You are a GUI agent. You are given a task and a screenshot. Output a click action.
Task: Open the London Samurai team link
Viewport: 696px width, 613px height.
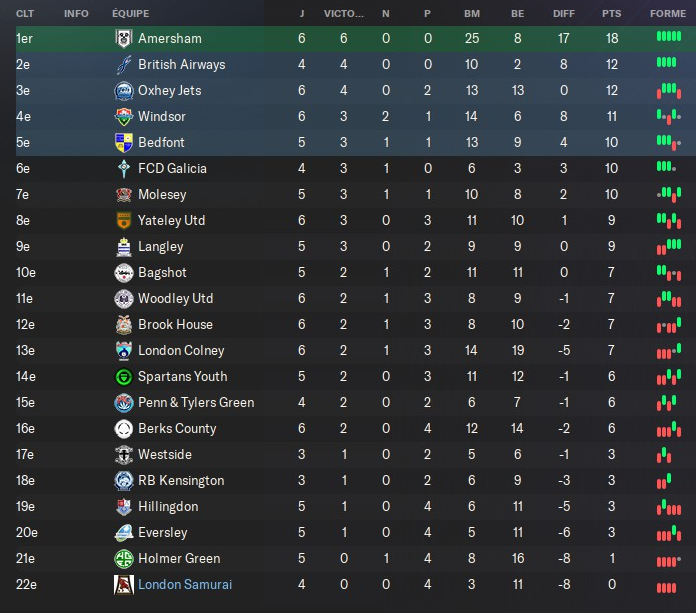[185, 584]
